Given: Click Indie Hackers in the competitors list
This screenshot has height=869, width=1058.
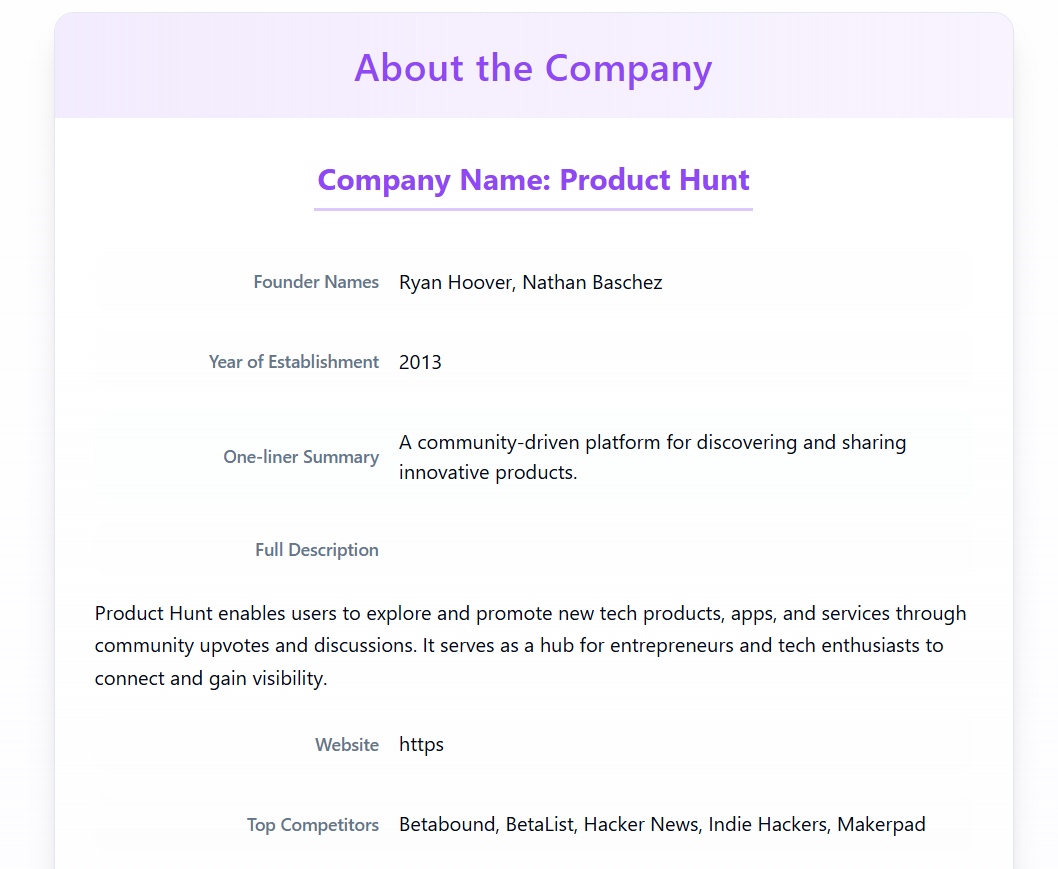Looking at the screenshot, I should point(769,824).
